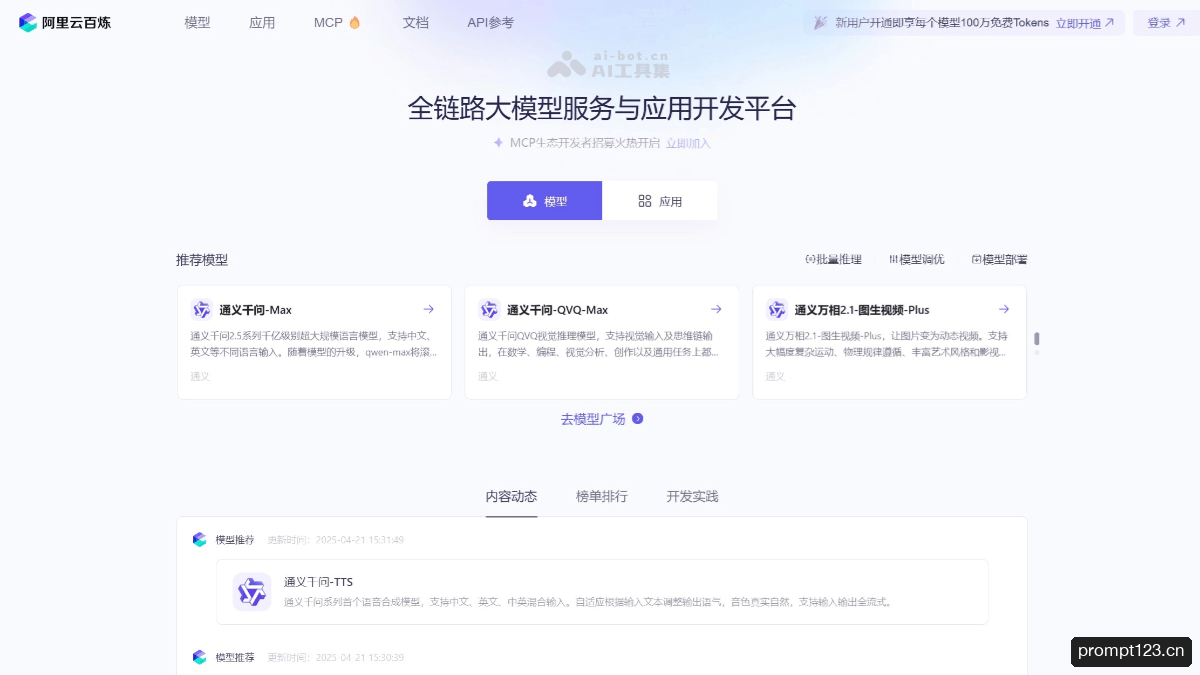Click the 立即开通 link in the banner
This screenshot has height=675, width=1200.
[x=1085, y=23]
